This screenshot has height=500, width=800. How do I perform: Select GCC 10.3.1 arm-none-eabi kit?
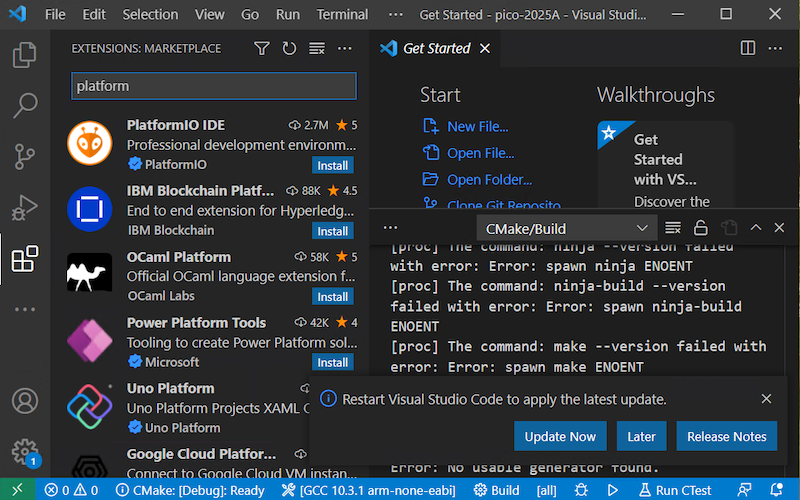pyautogui.click(x=369, y=490)
